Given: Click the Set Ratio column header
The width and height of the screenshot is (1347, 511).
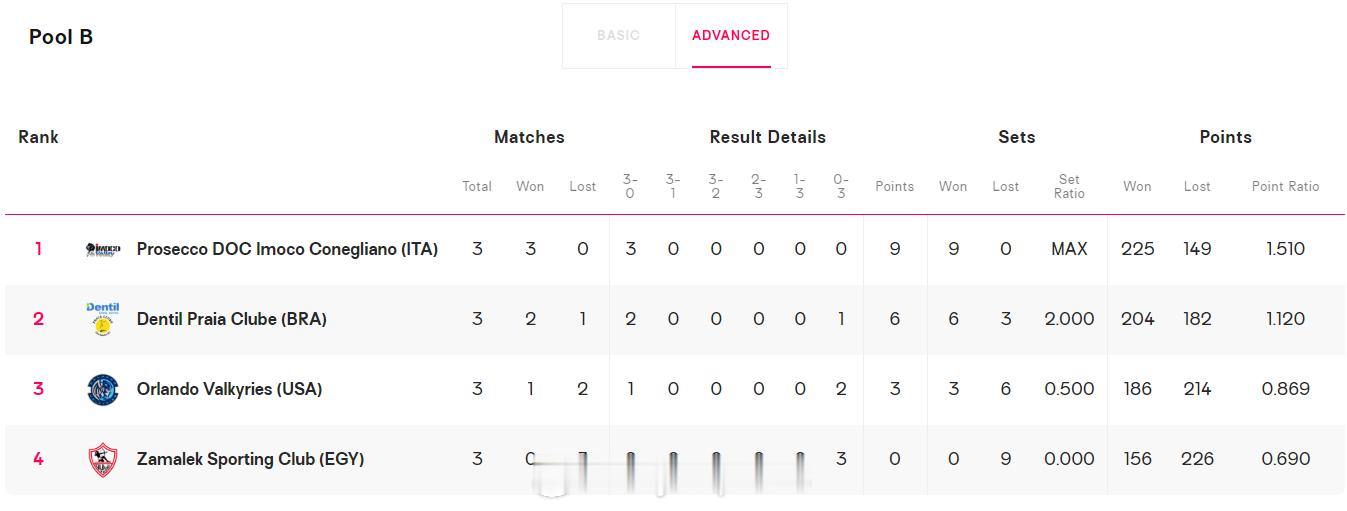Looking at the screenshot, I should [x=1069, y=186].
